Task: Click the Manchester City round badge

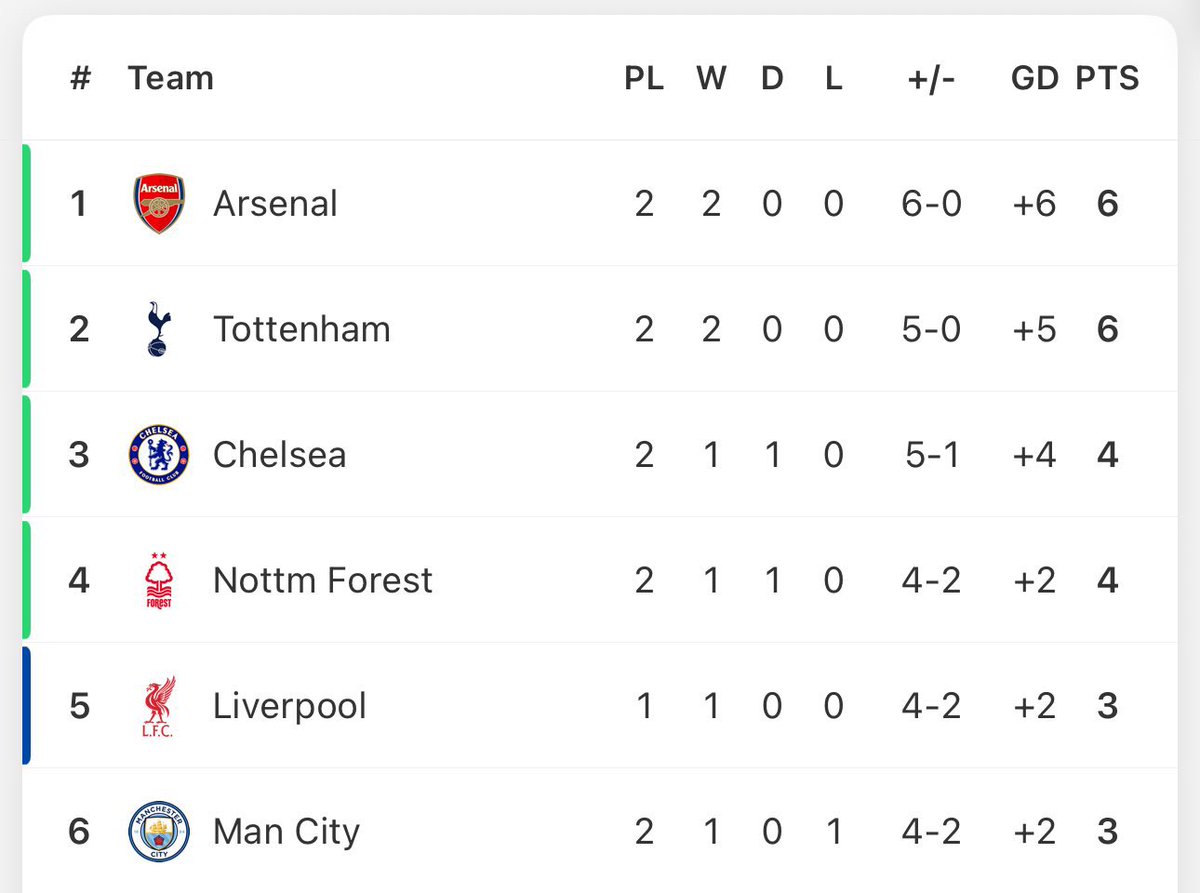Action: tap(159, 831)
